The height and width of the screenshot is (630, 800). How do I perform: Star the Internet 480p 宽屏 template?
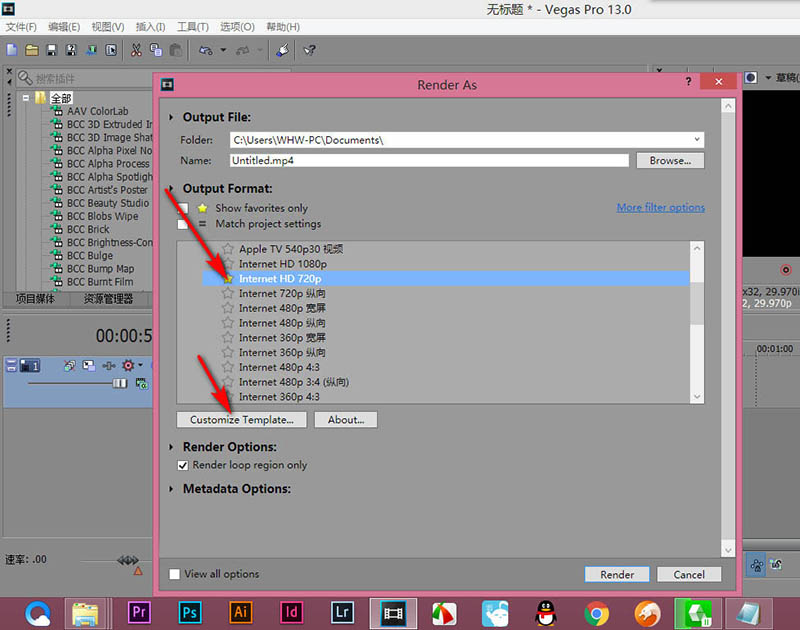(x=228, y=308)
